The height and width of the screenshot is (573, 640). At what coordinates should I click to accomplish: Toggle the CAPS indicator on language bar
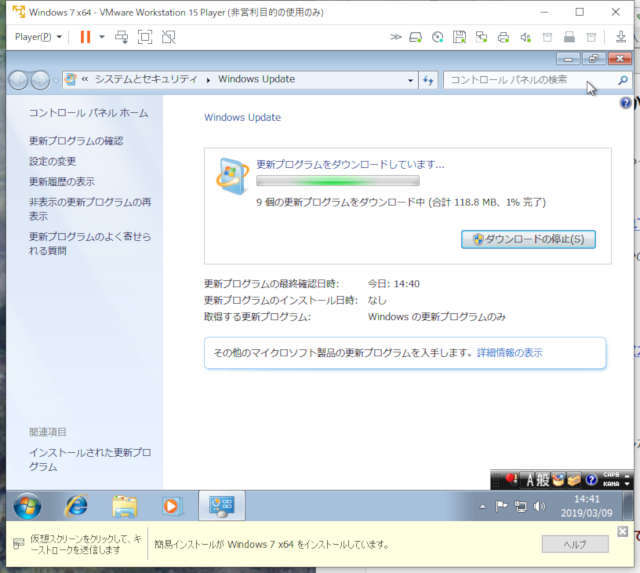tap(611, 475)
